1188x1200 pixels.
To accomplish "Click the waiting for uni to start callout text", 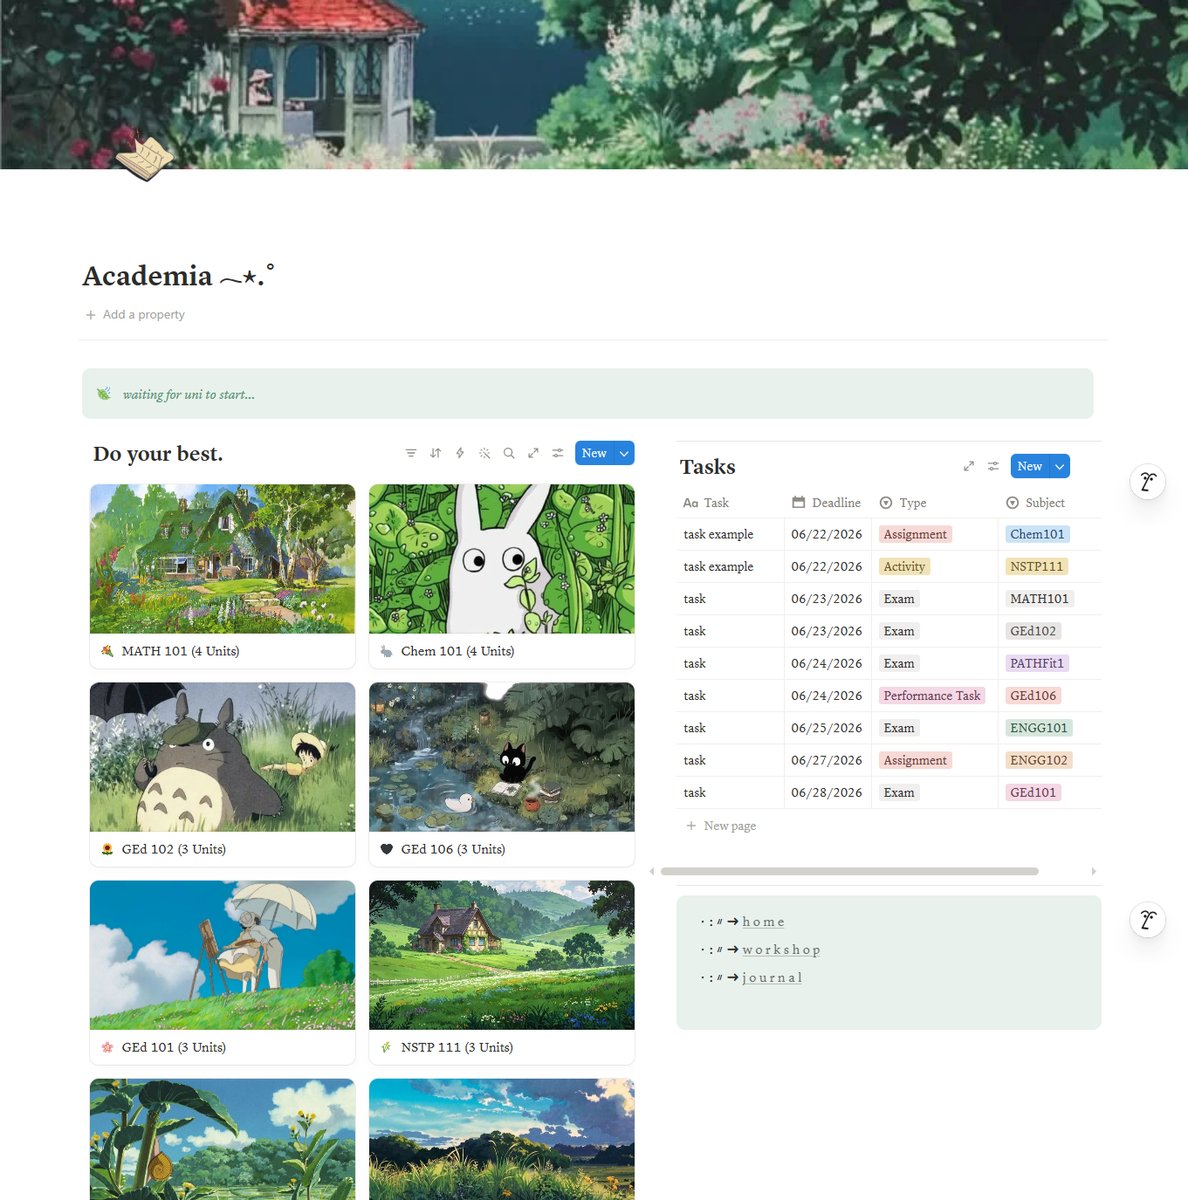I will [x=188, y=395].
